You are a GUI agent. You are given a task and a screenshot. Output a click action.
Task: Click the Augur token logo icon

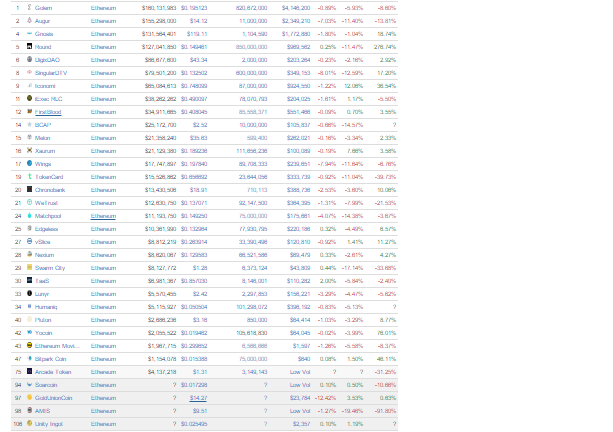(x=29, y=20)
